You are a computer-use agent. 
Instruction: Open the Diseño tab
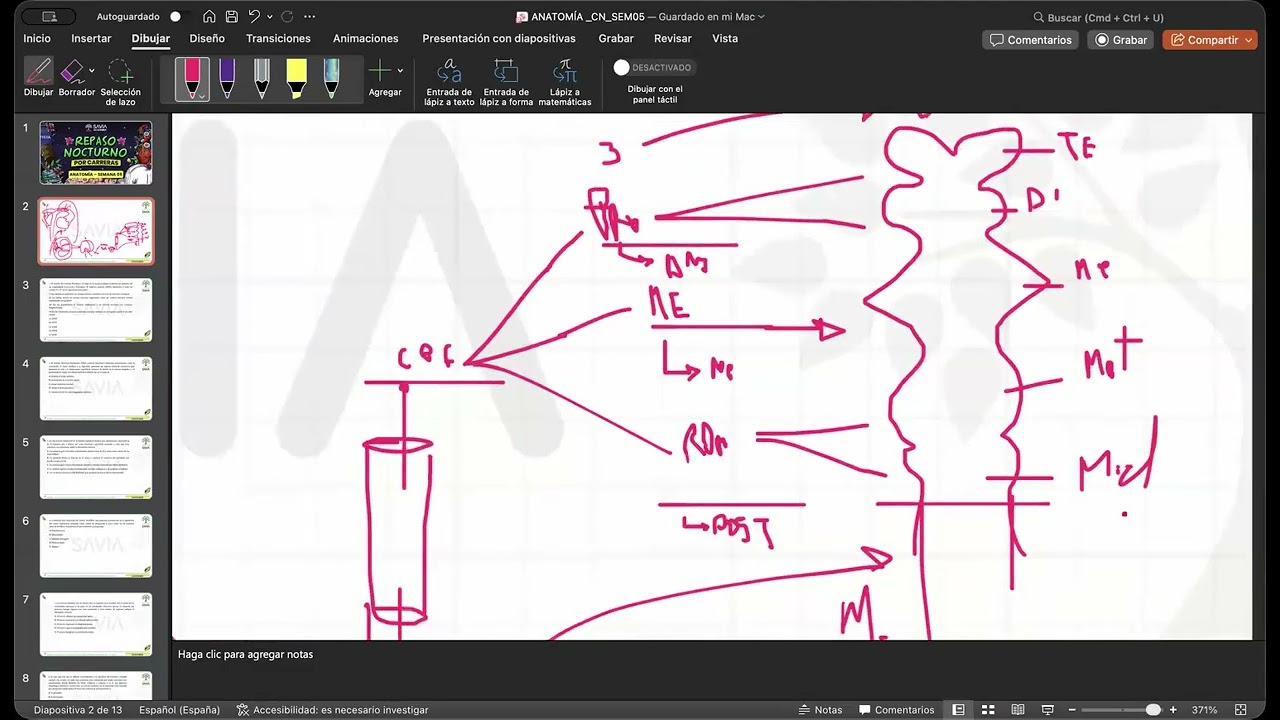click(207, 38)
